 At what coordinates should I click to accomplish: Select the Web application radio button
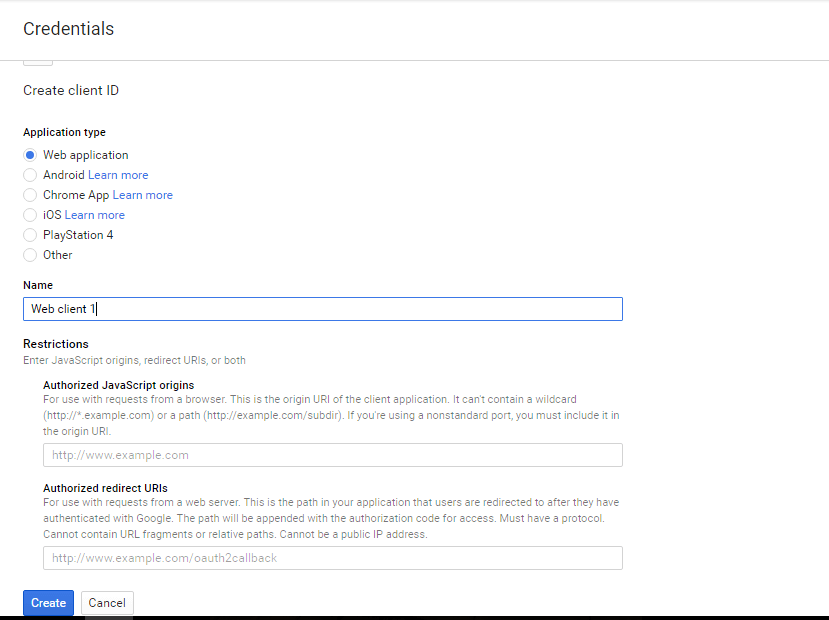pyautogui.click(x=30, y=155)
